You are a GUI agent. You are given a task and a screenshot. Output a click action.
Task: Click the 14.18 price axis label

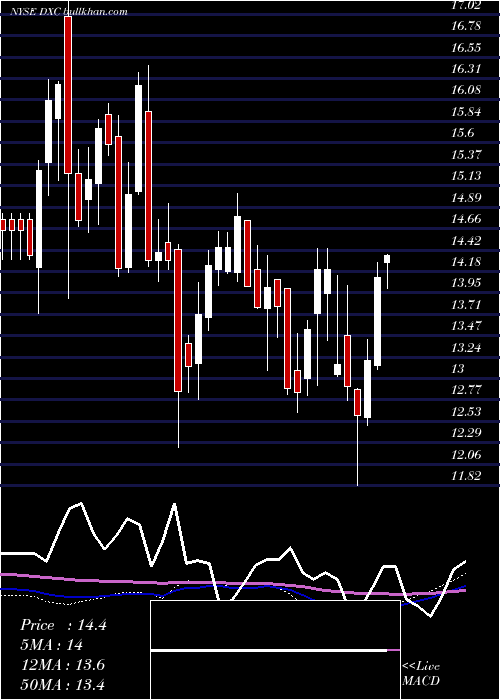pos(467,262)
